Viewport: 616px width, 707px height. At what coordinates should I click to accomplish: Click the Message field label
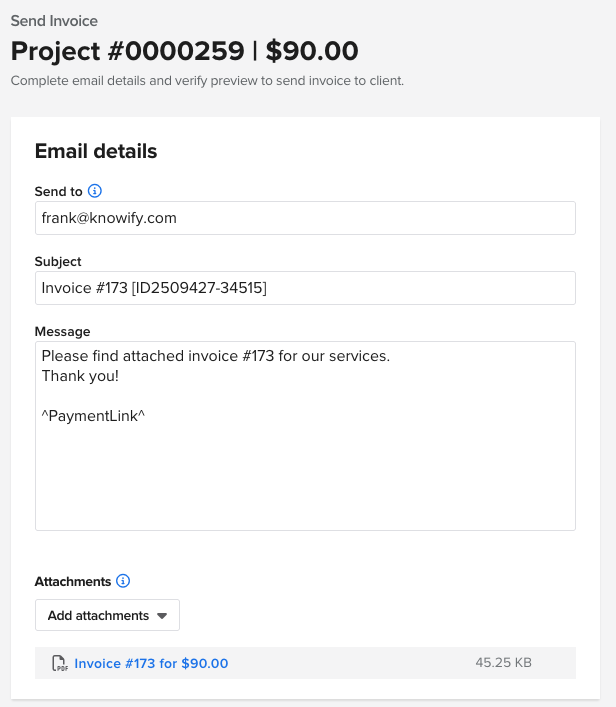[62, 332]
